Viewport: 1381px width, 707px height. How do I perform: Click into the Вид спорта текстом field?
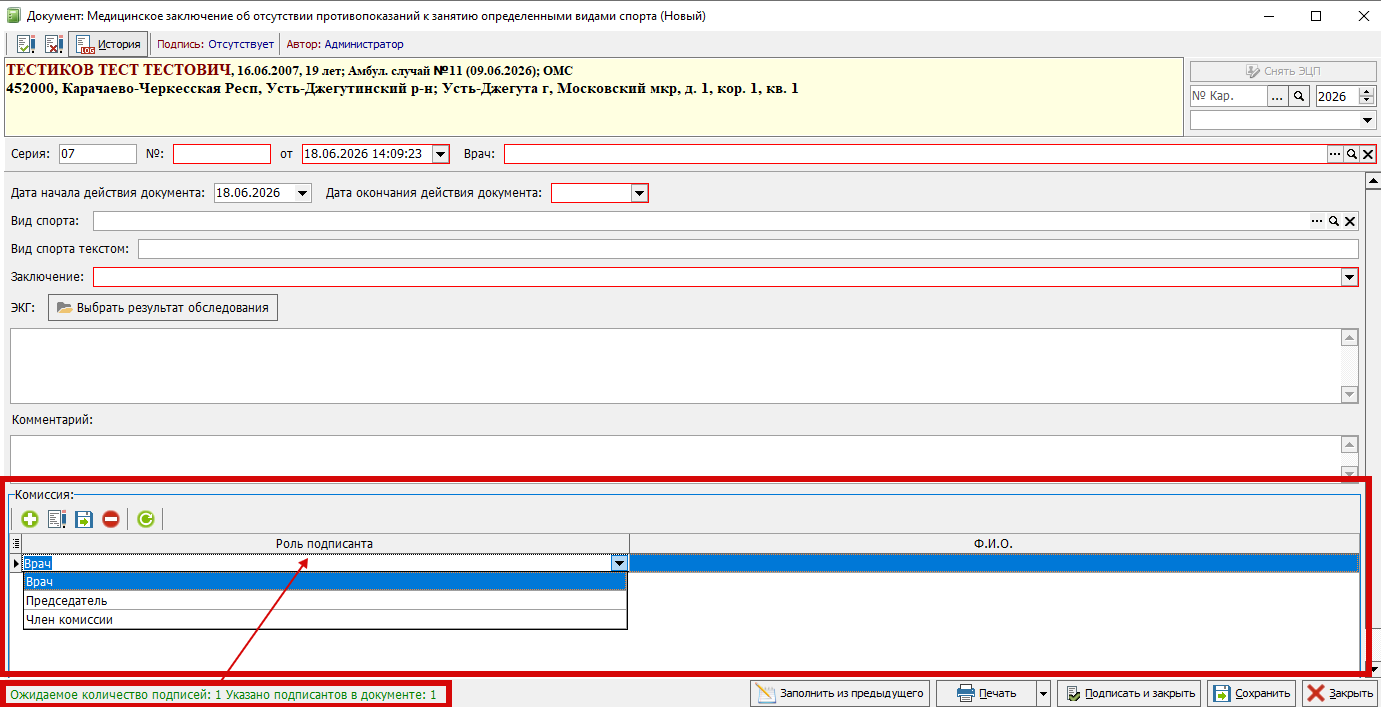[x=748, y=249]
